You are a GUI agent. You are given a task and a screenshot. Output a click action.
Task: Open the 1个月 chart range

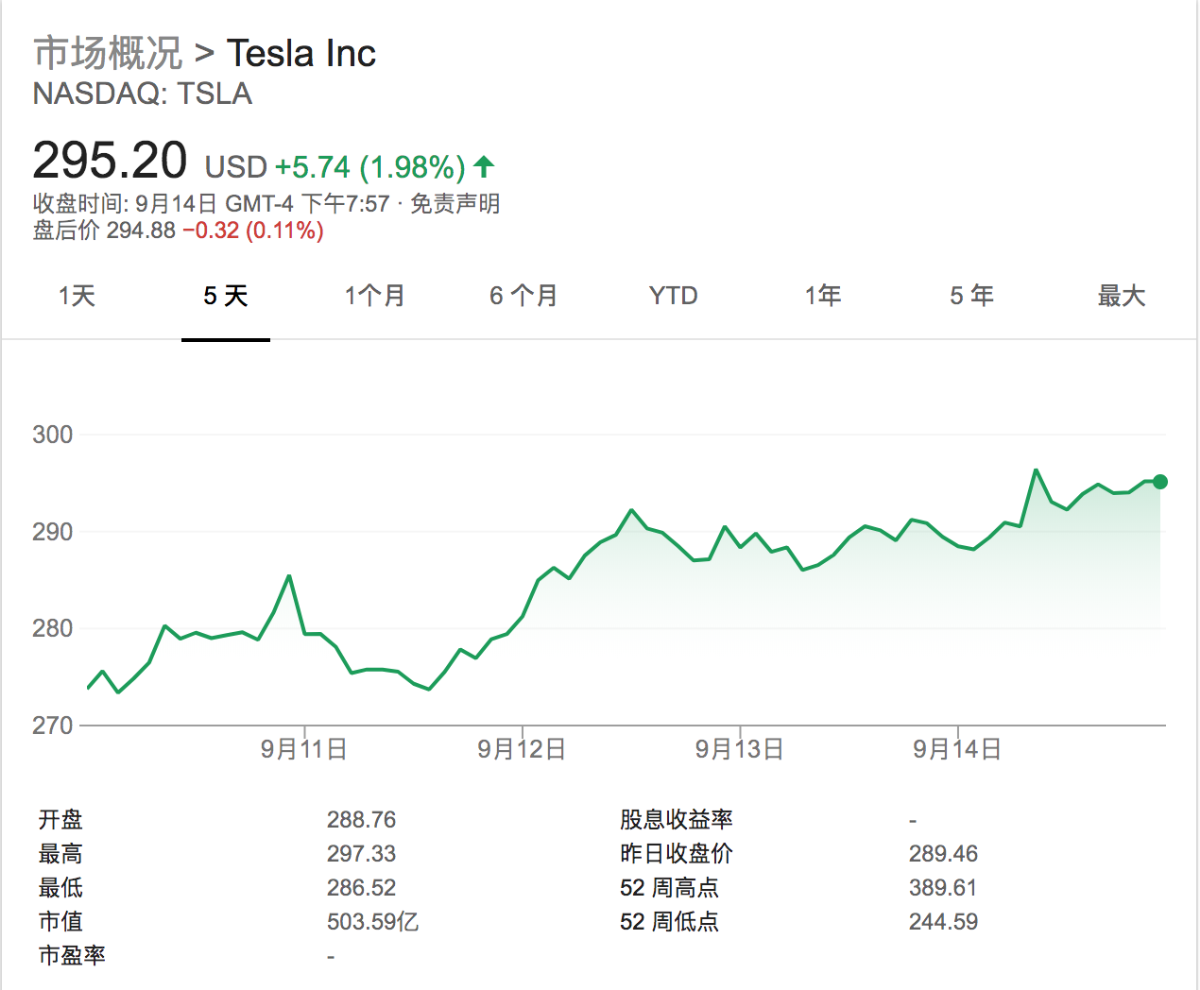point(374,296)
